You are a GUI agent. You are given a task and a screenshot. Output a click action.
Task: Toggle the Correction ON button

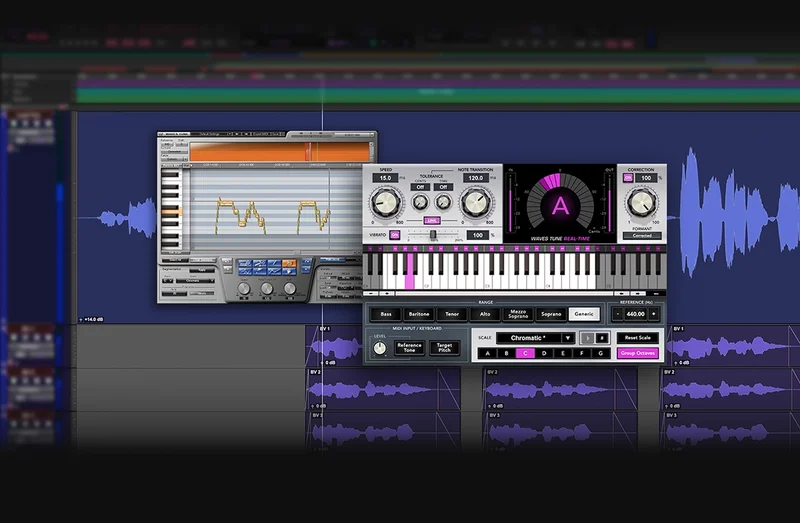coord(628,178)
